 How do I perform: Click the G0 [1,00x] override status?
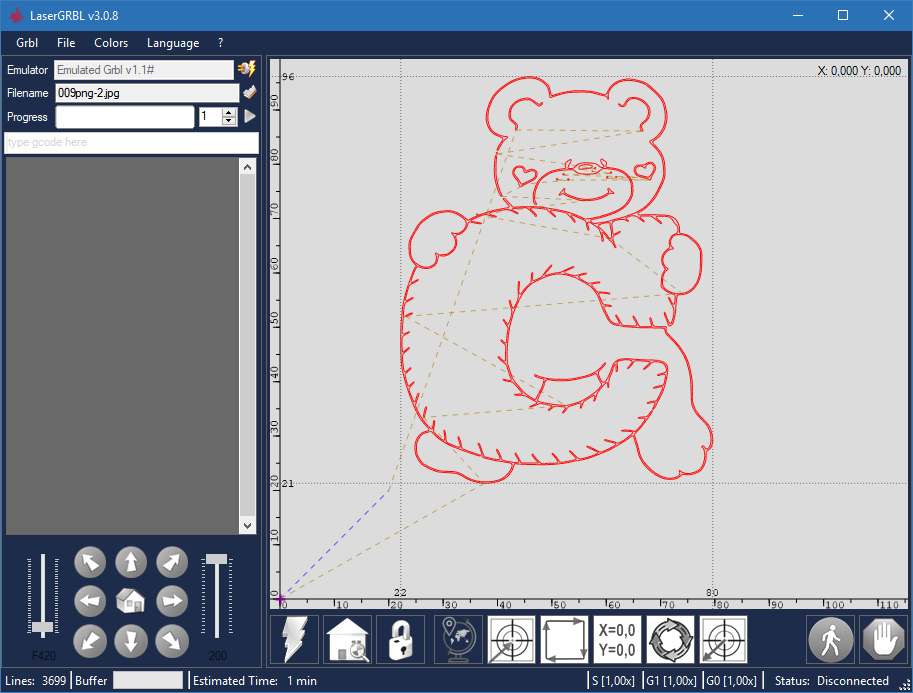pos(731,681)
